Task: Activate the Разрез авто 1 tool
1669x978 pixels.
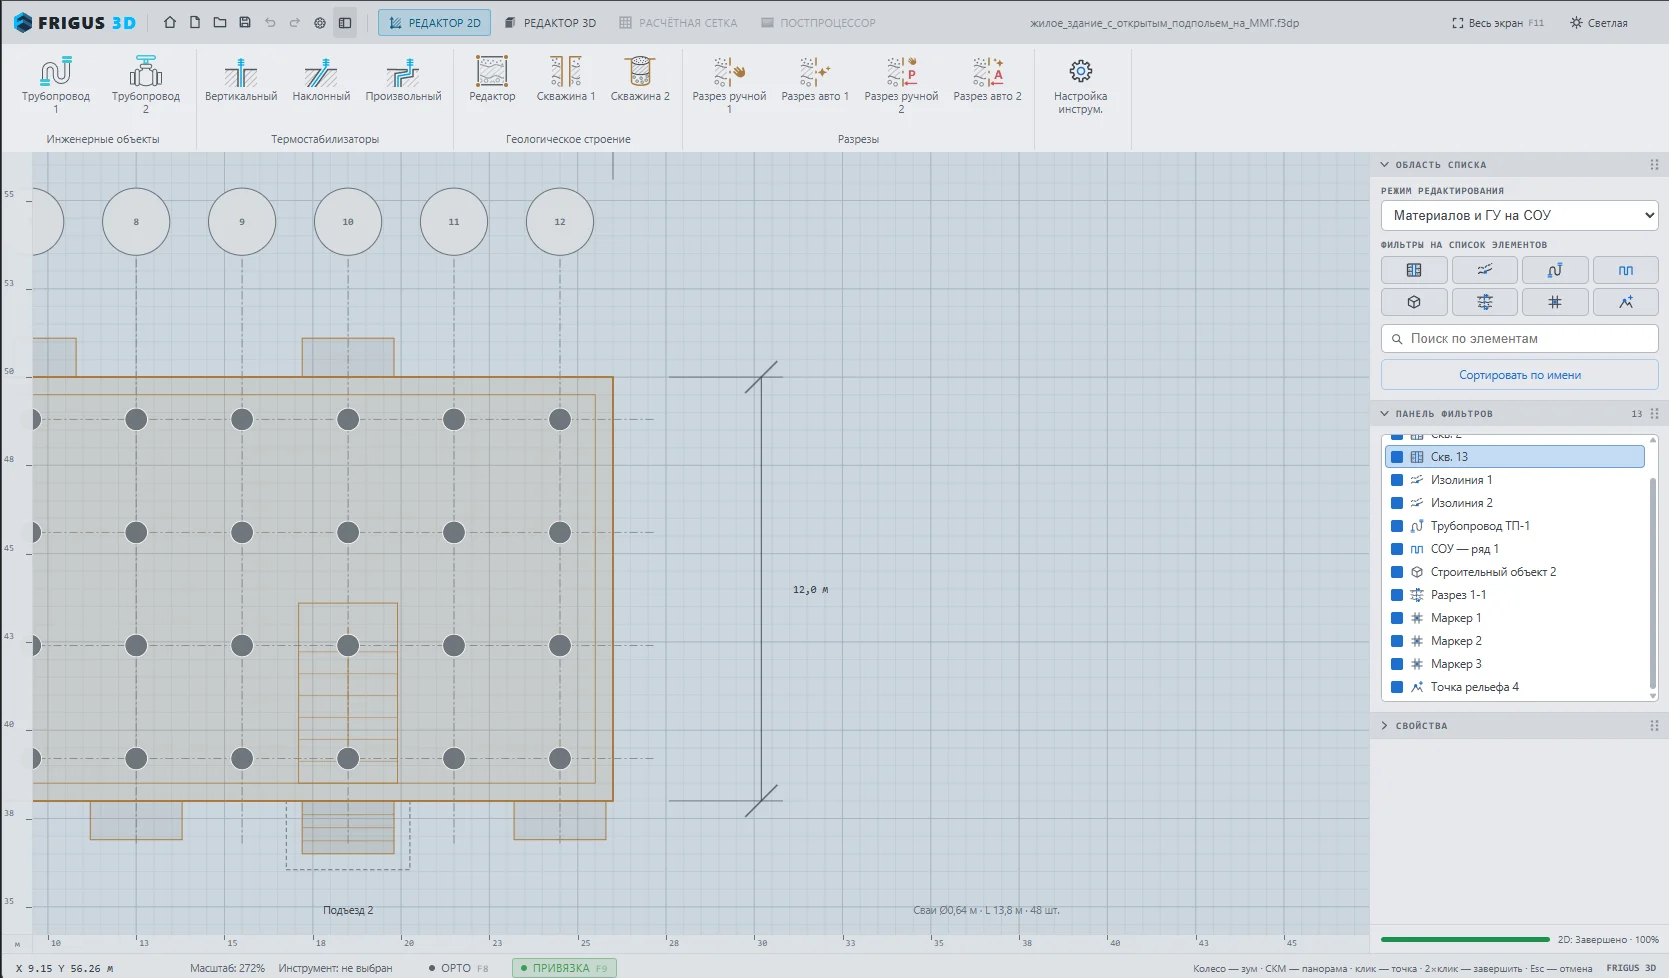Action: coord(815,80)
